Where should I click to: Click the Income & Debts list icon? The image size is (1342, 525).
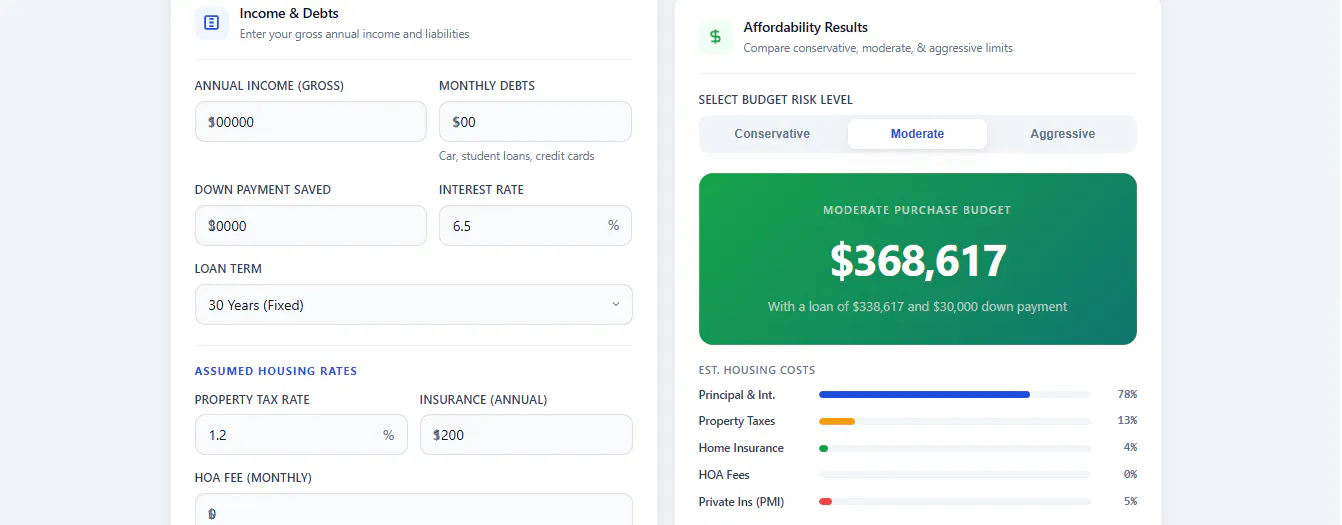tap(211, 22)
